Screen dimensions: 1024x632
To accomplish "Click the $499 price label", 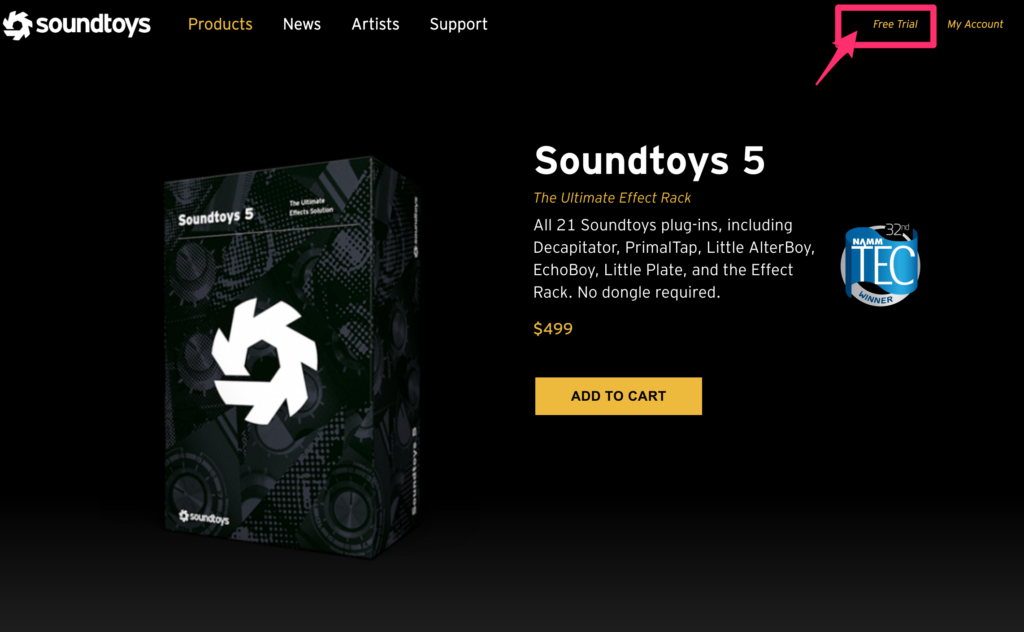I will click(552, 328).
